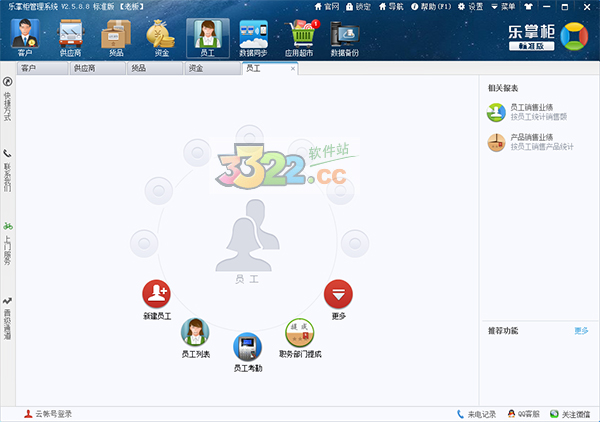Viewport: 600px width, 422px height.
Task: Open 设置 settings in title bar
Action: (x=470, y=7)
